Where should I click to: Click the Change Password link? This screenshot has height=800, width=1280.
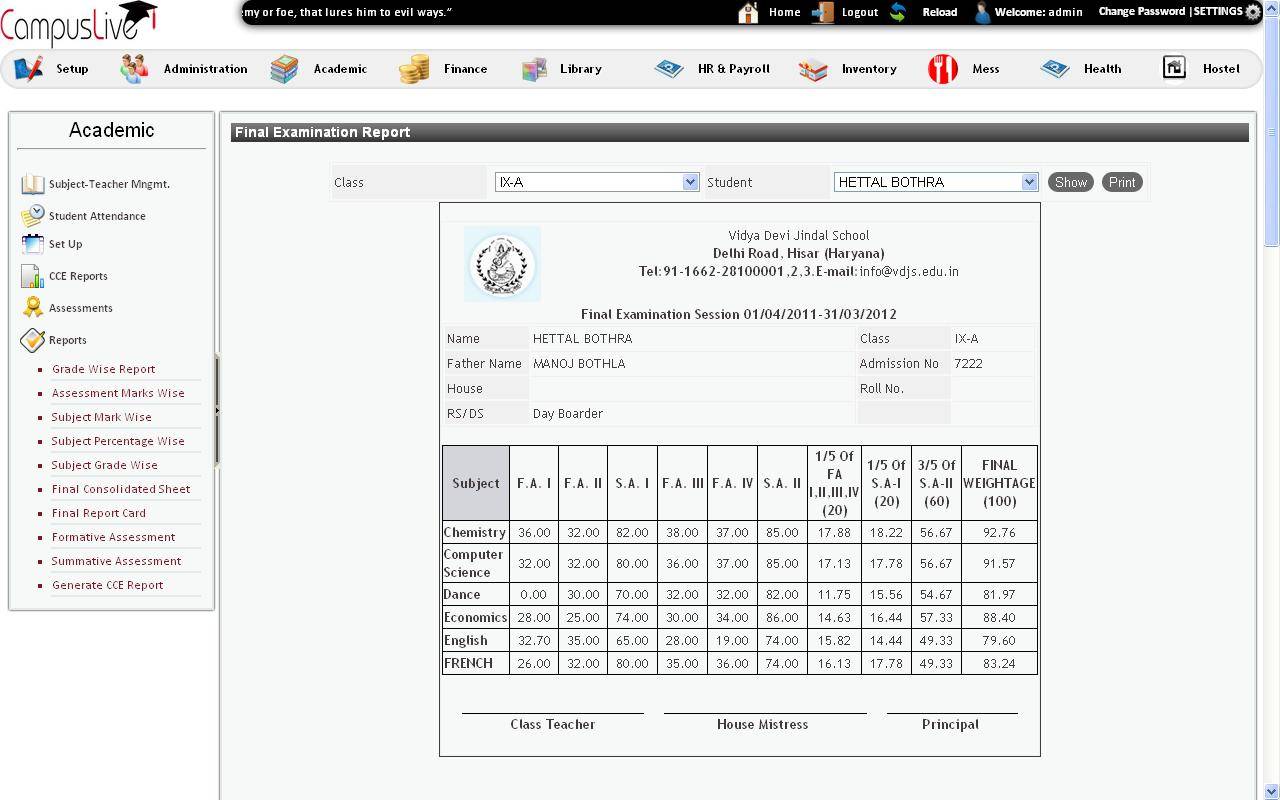click(x=1142, y=12)
